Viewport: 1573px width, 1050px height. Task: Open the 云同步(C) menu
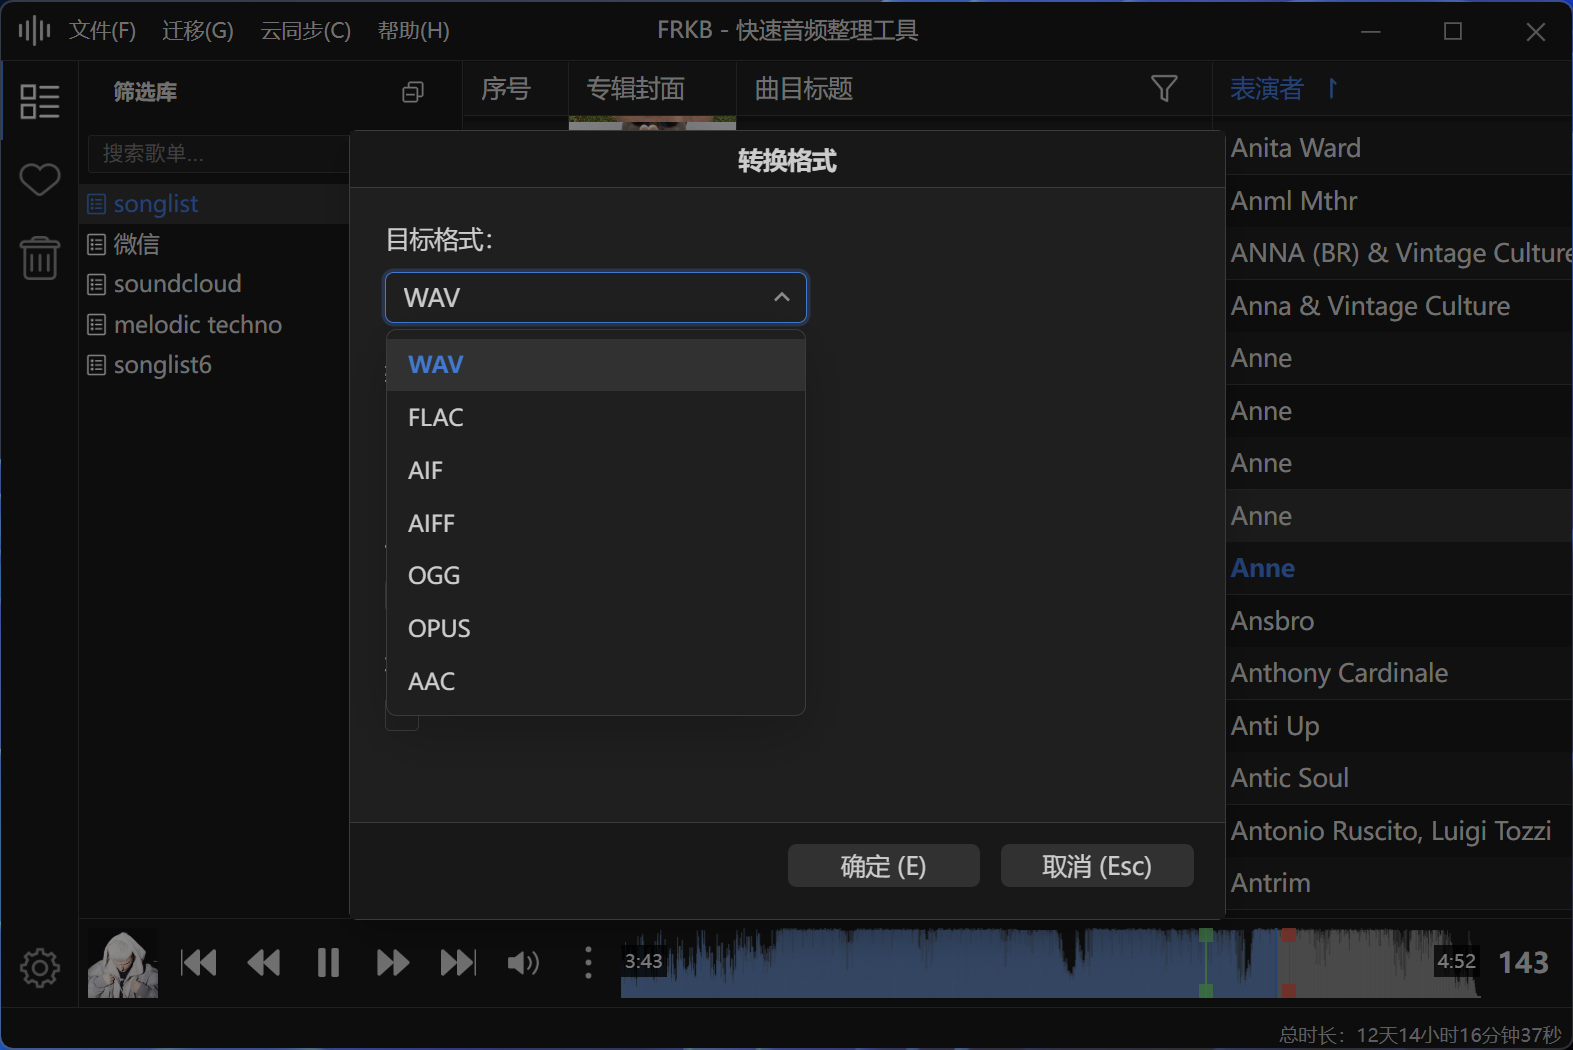pyautogui.click(x=305, y=31)
